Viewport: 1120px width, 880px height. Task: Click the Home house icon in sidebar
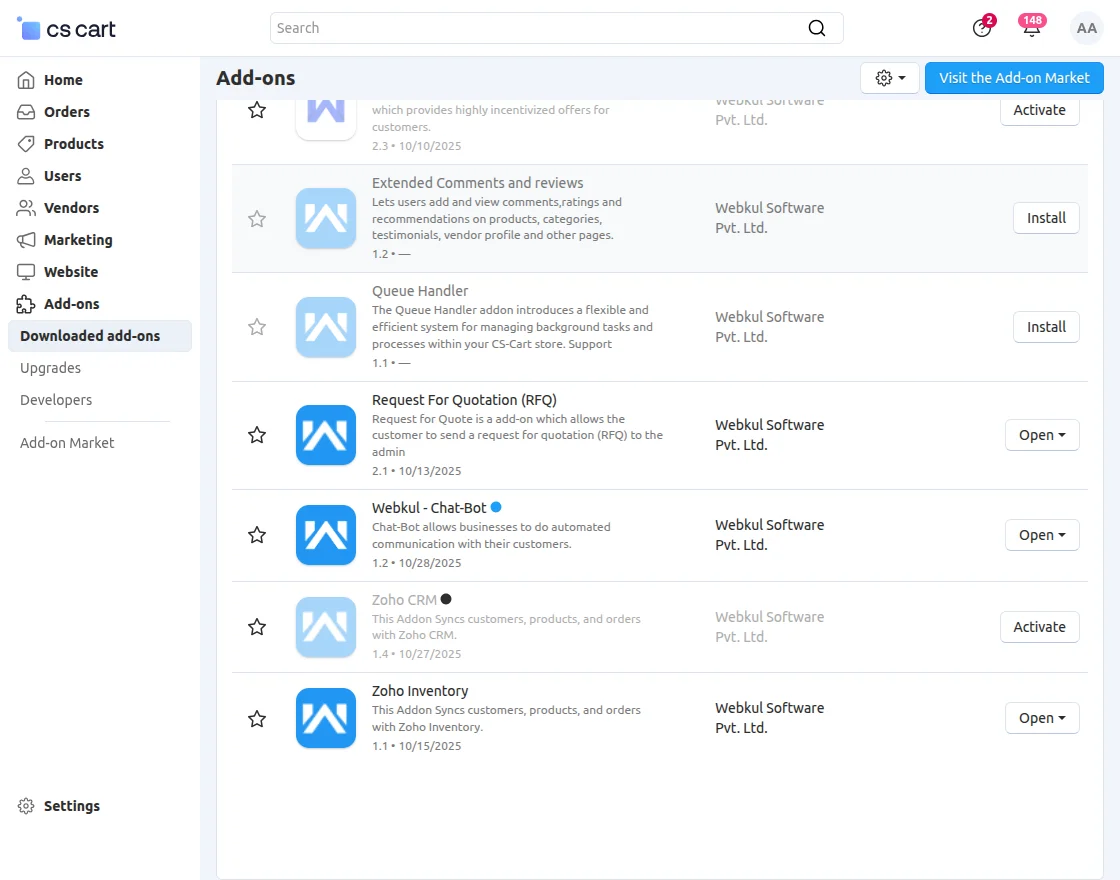26,80
